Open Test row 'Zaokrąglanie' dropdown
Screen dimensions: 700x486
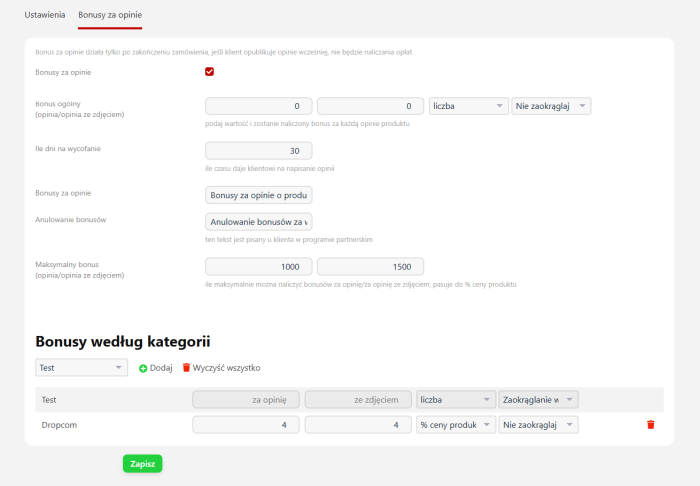point(538,400)
